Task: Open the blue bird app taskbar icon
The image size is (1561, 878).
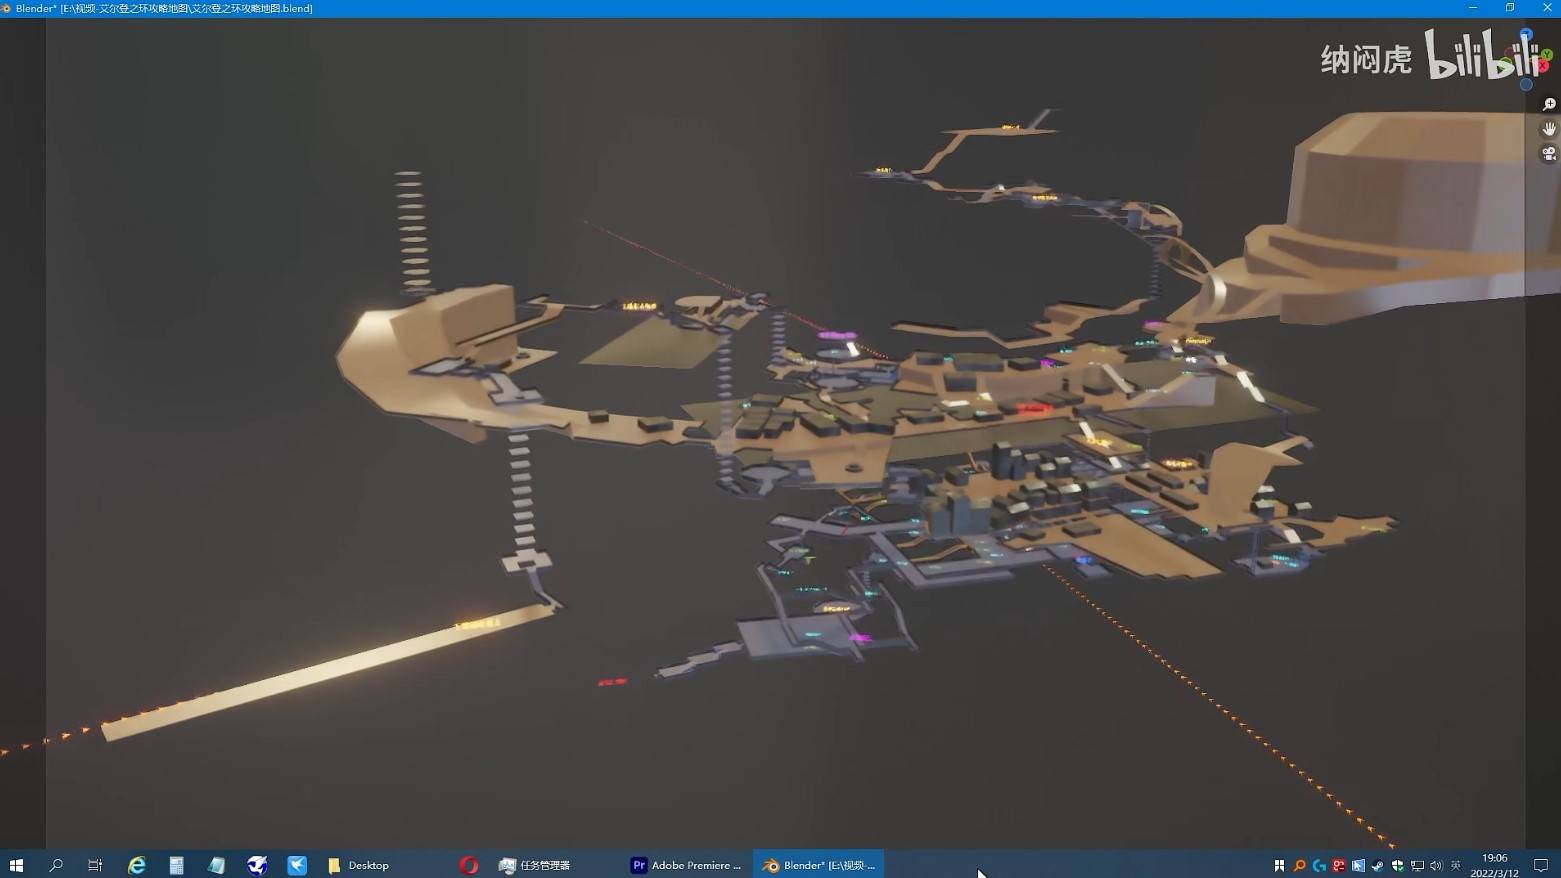Action: pyautogui.click(x=257, y=865)
